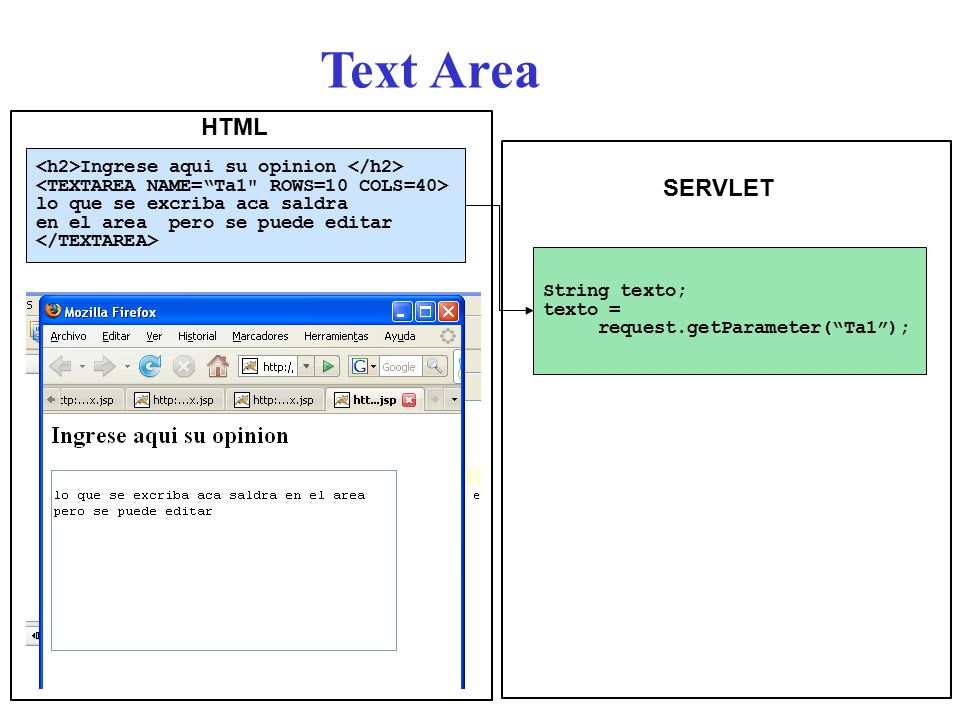Click the 'String texto;' code line

(x=614, y=290)
